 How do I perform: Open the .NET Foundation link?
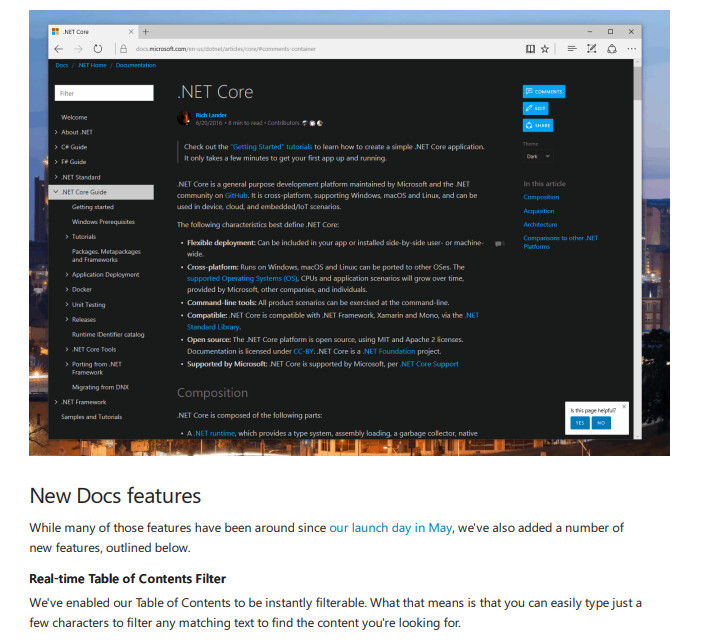click(389, 351)
